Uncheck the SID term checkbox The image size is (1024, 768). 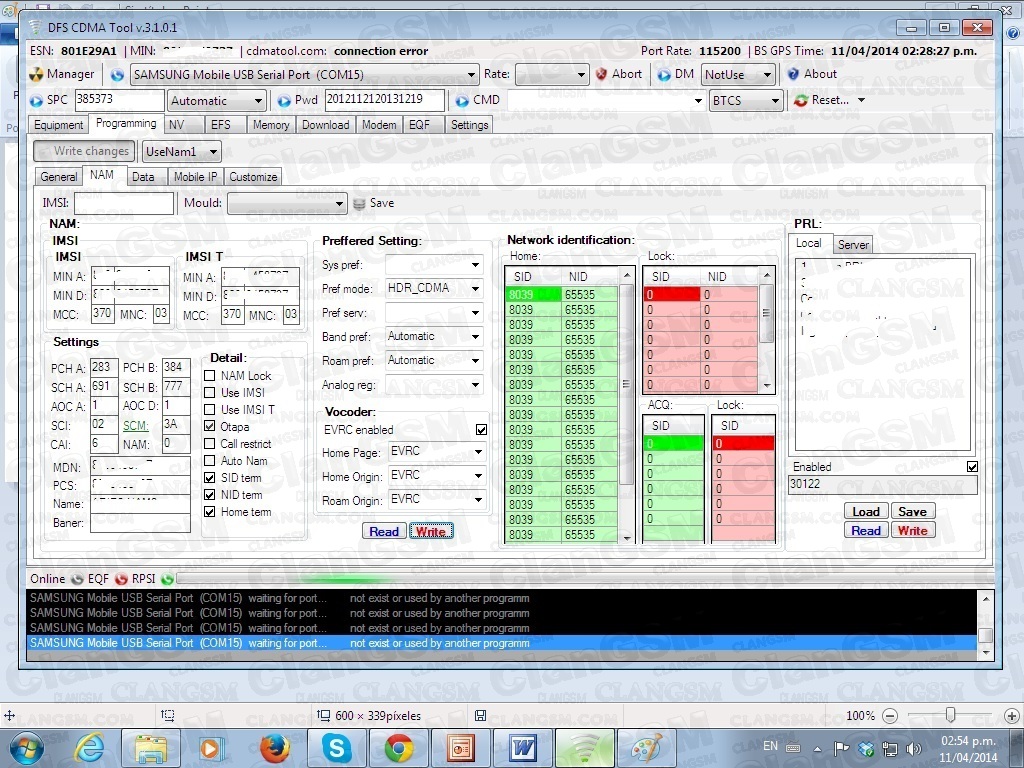(x=210, y=477)
